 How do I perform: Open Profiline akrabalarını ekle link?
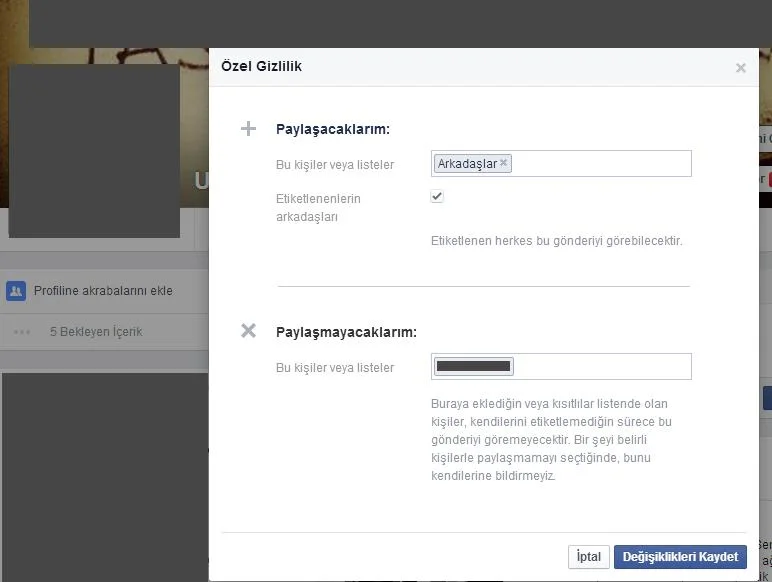[x=103, y=291]
